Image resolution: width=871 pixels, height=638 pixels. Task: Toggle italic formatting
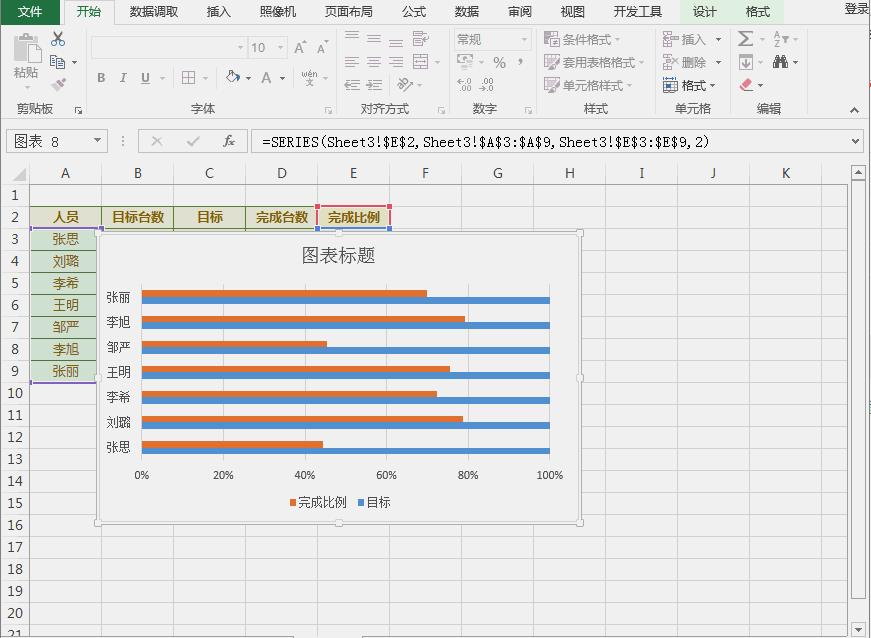pyautogui.click(x=123, y=77)
